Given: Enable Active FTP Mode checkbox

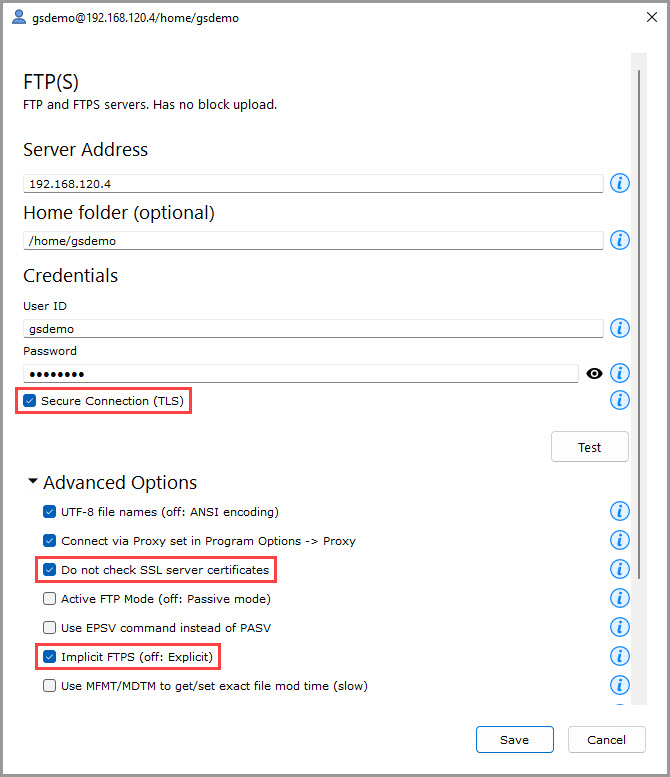Looking at the screenshot, I should pos(50,599).
